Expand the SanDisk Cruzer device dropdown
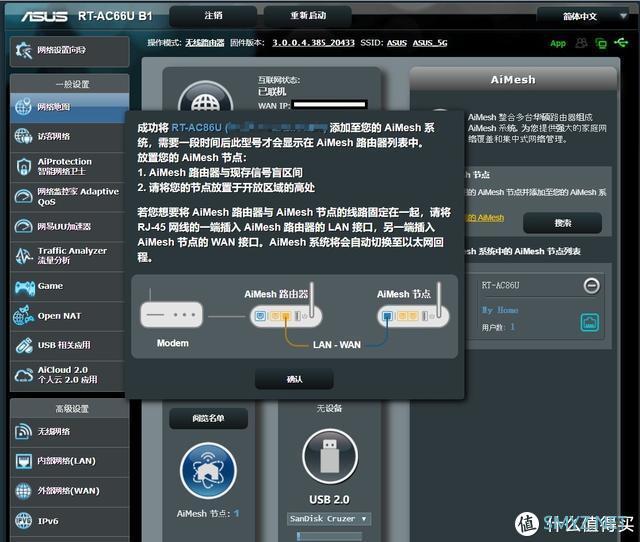 pyautogui.click(x=329, y=519)
